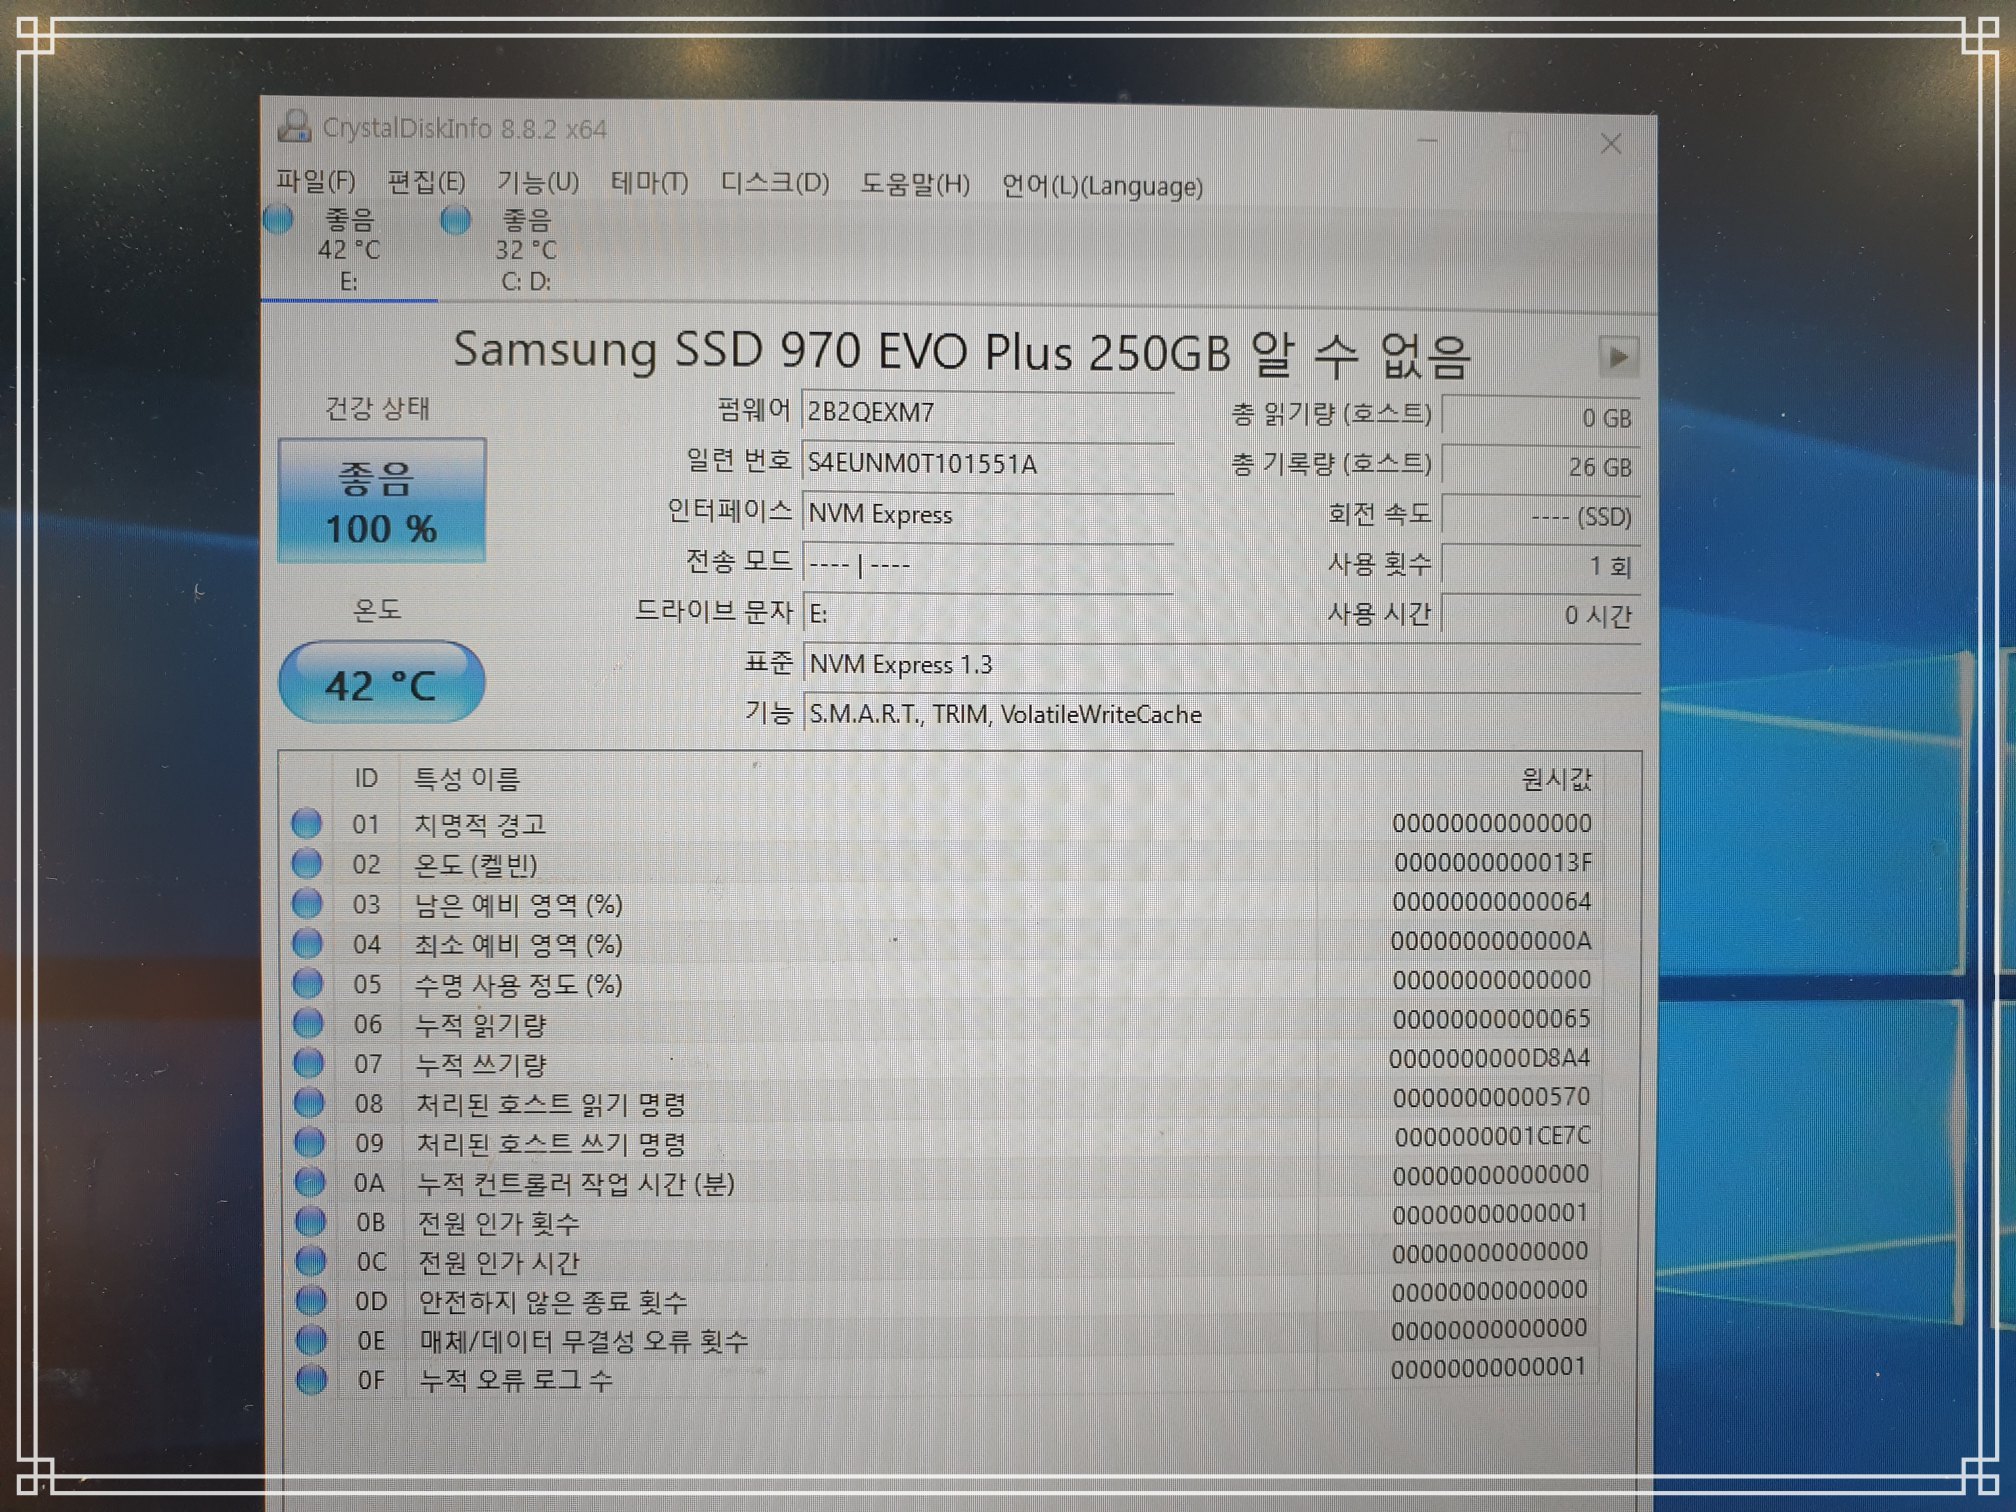Click status circle for attribute 0F row

(311, 1380)
